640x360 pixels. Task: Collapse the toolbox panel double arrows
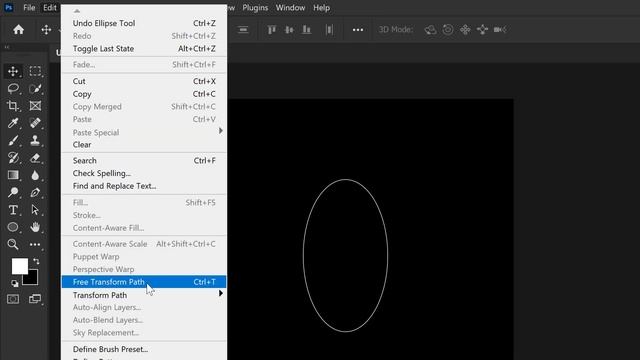pyautogui.click(x=7, y=47)
